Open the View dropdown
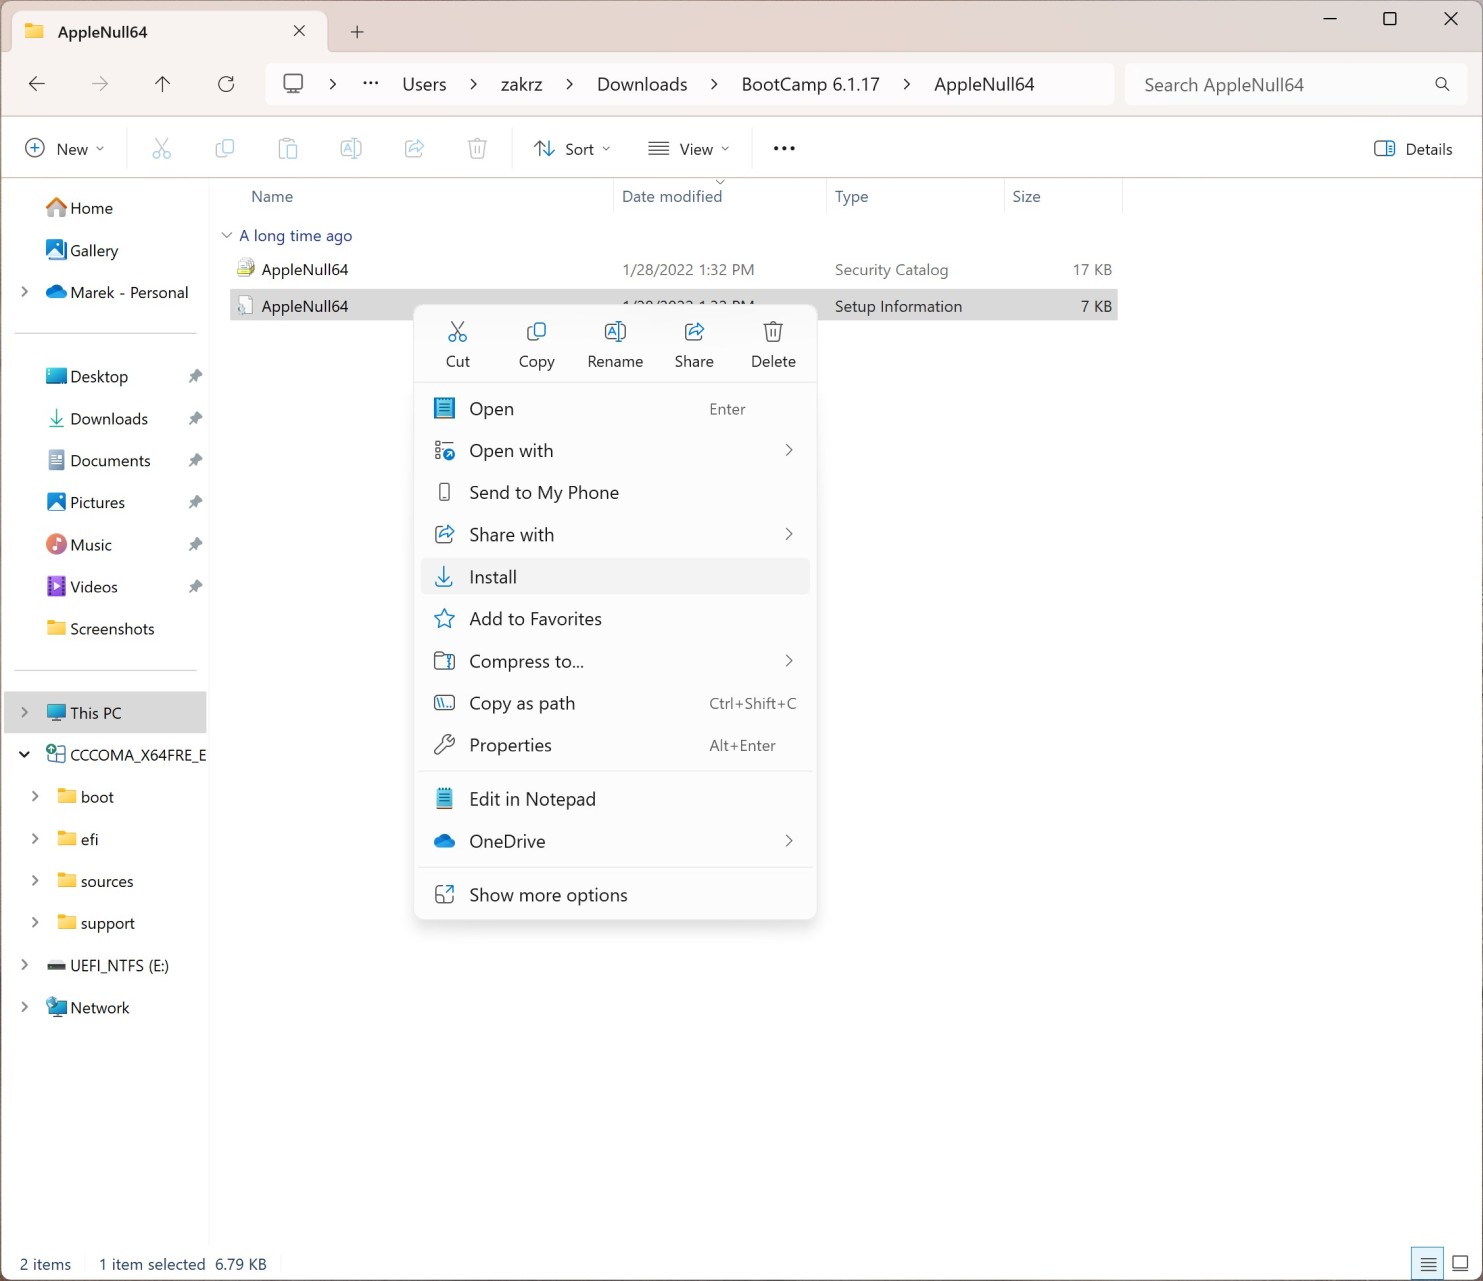The width and height of the screenshot is (1483, 1281). [x=689, y=149]
